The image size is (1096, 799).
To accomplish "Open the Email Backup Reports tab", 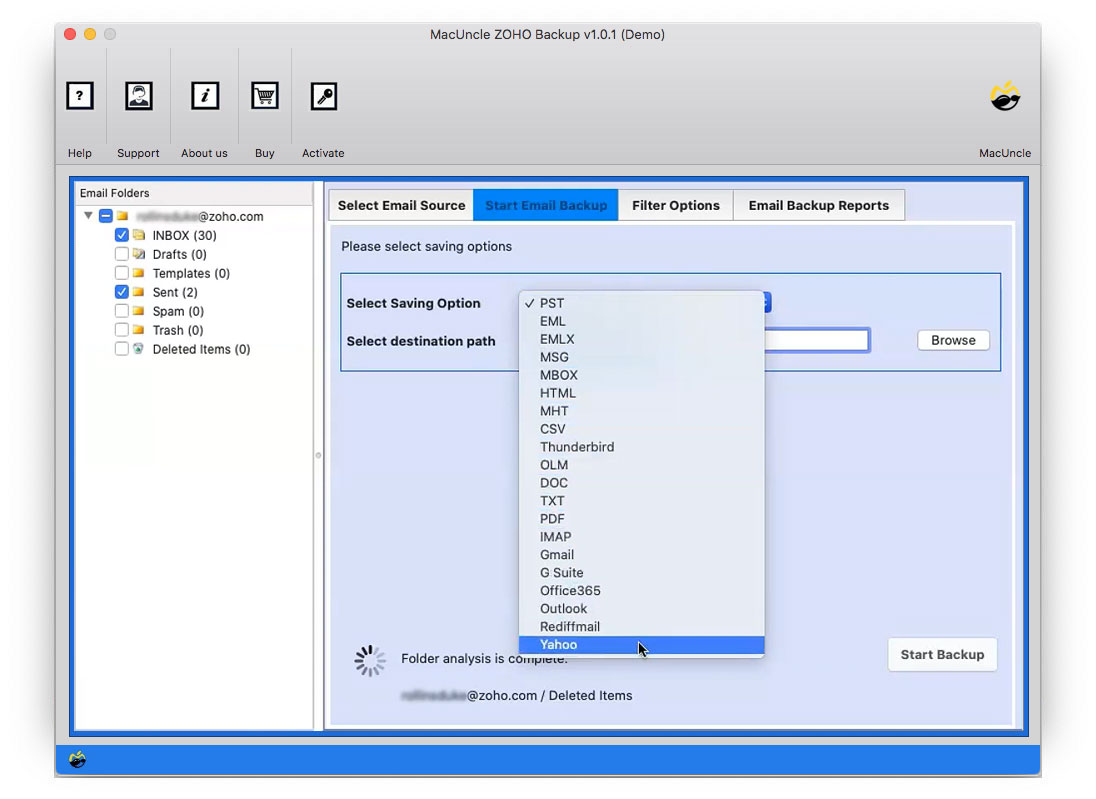I will coord(819,205).
